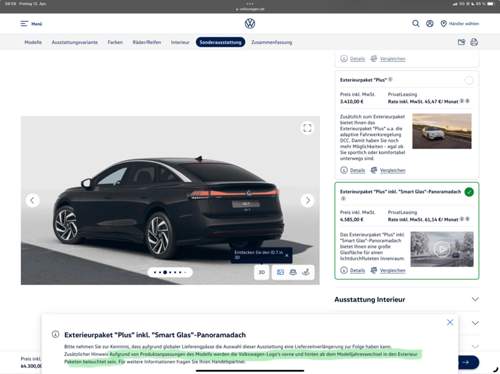Viewport: 500px width, 374px height.
Task: Show the previous car image with left arrow
Action: [32, 200]
